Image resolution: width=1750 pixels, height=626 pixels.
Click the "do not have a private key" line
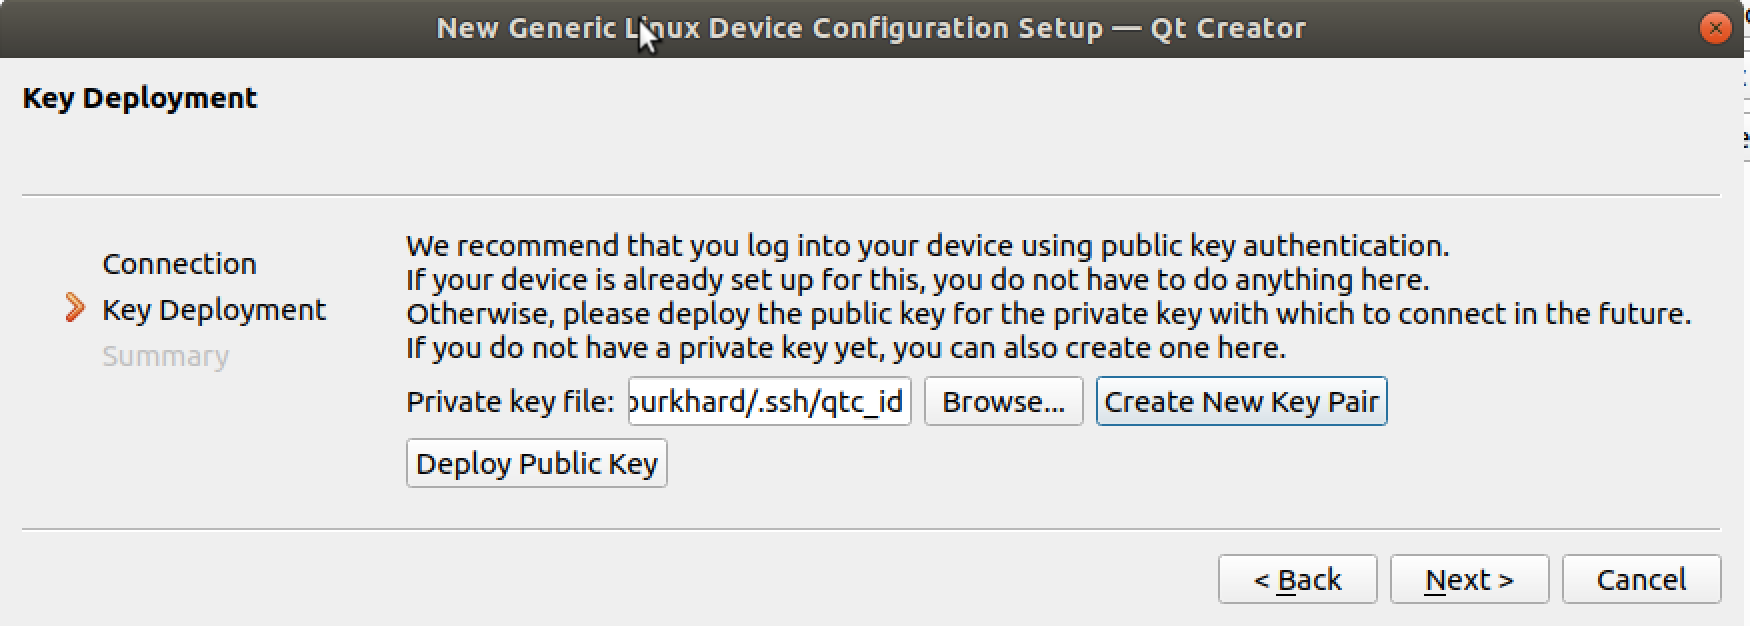pos(845,348)
